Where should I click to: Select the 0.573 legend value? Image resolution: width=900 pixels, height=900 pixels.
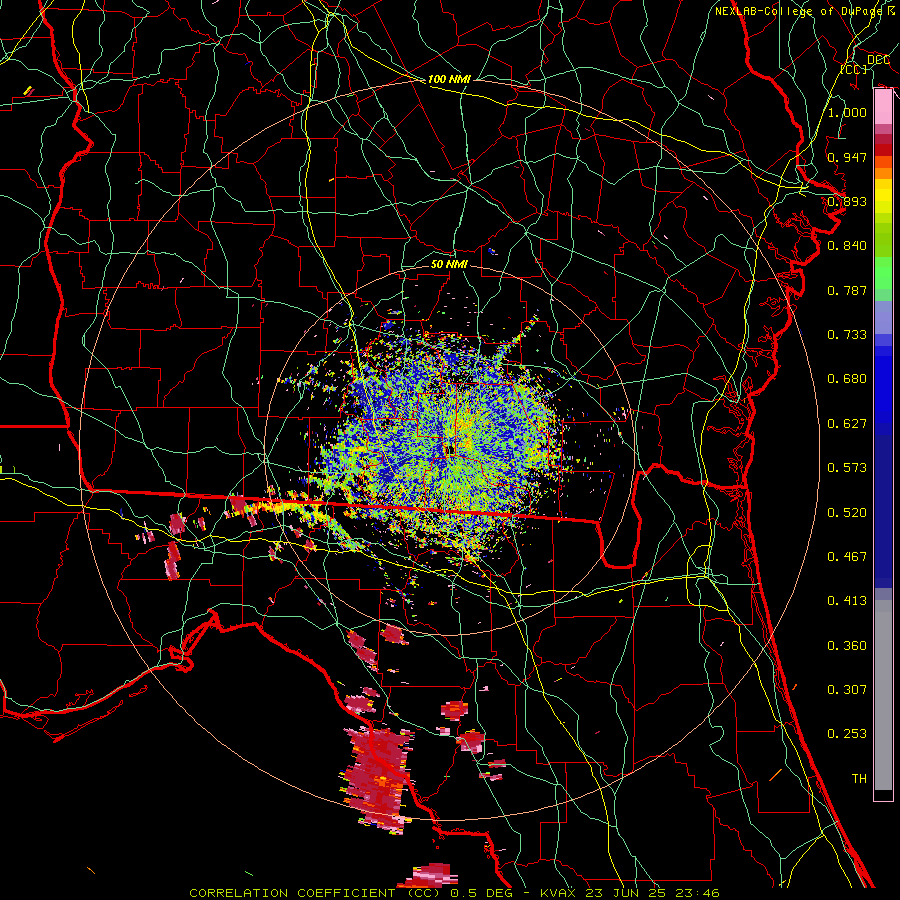click(847, 468)
